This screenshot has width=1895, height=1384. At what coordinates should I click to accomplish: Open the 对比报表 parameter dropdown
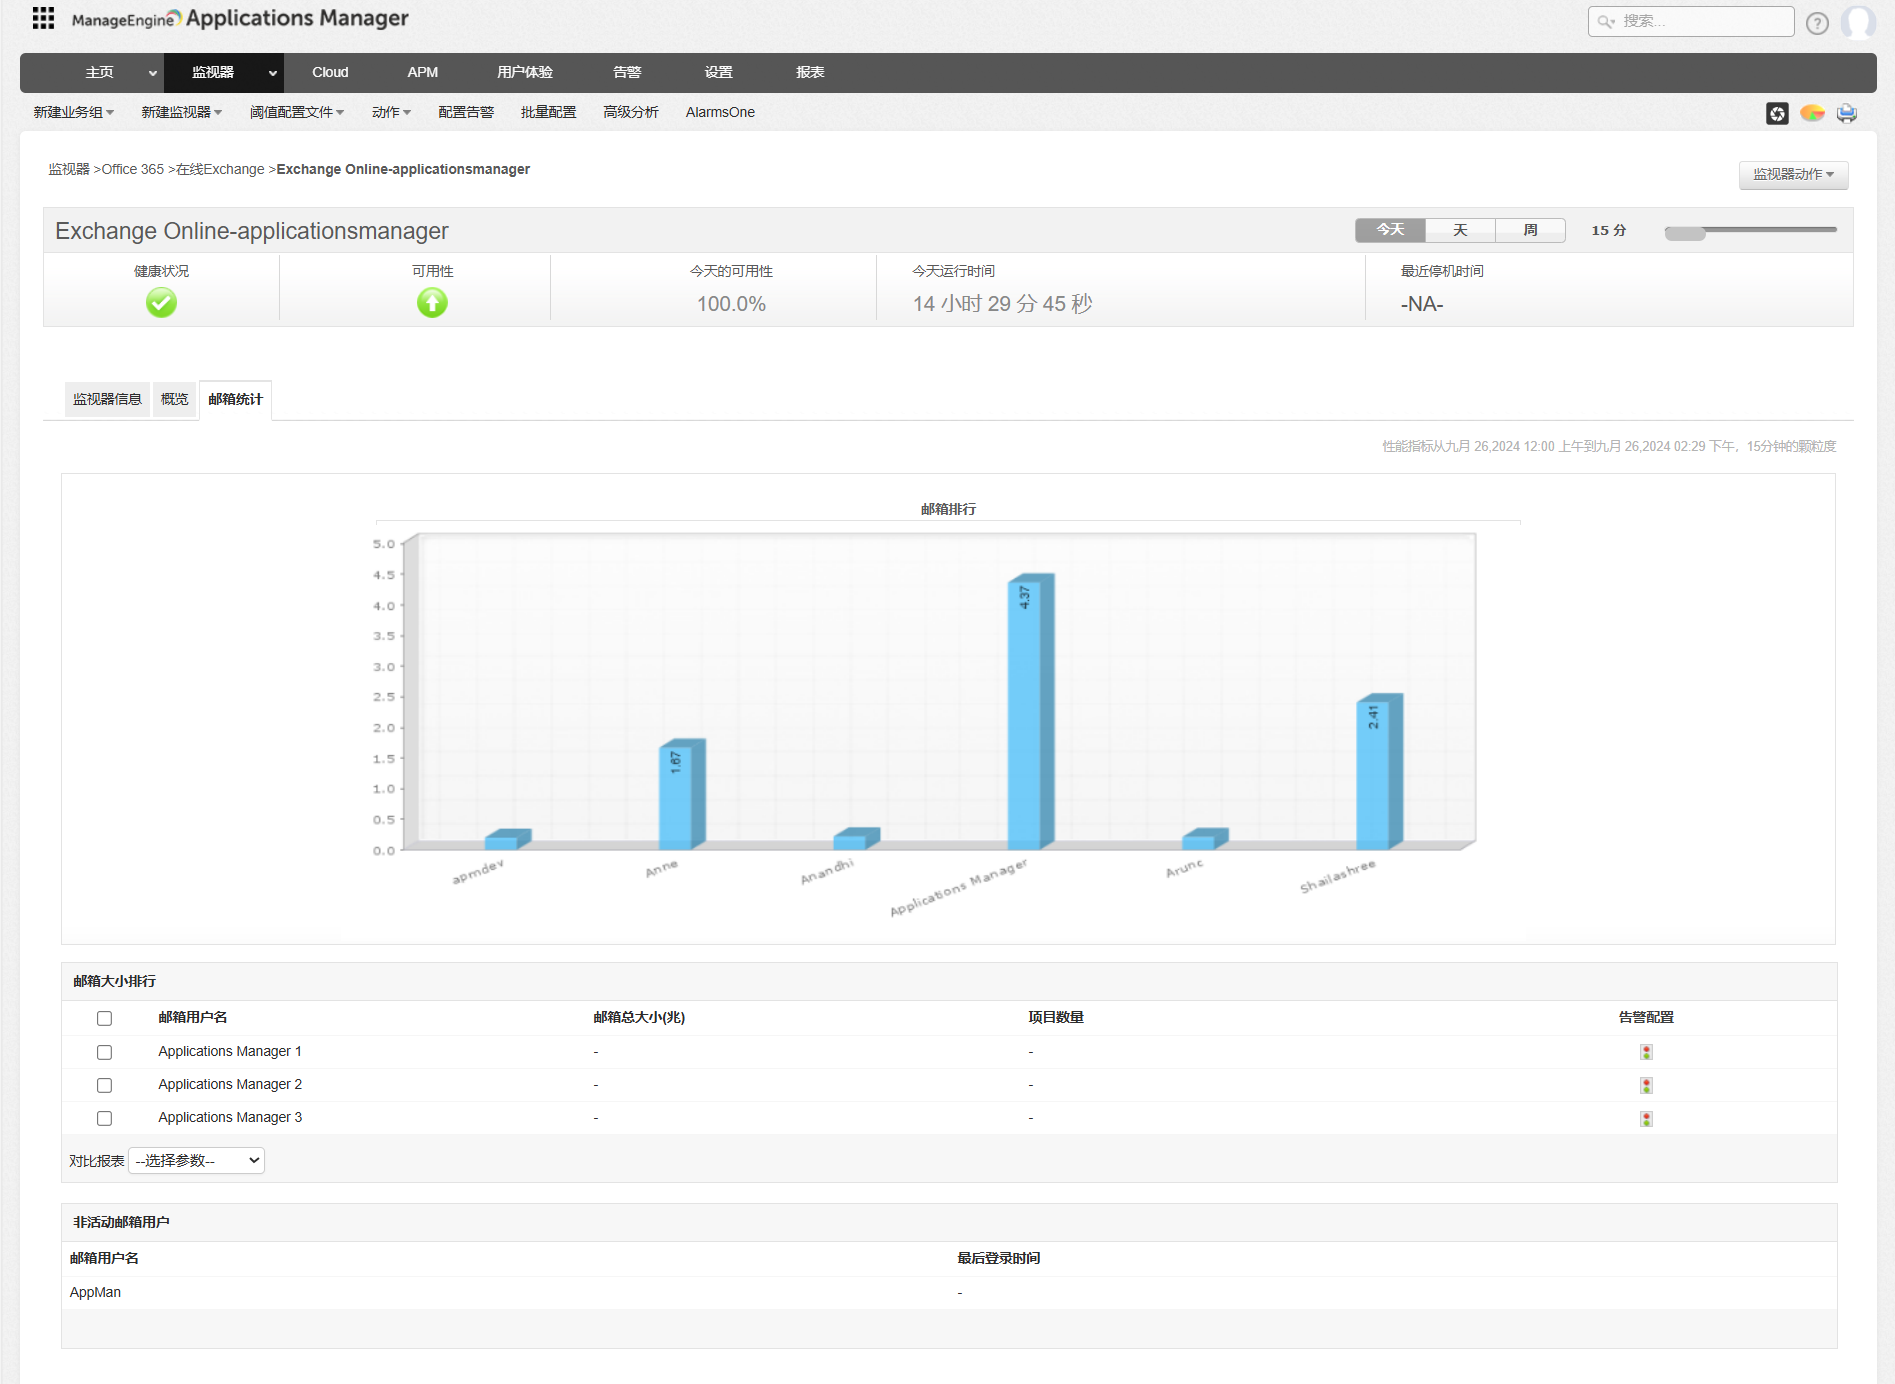pos(197,1161)
